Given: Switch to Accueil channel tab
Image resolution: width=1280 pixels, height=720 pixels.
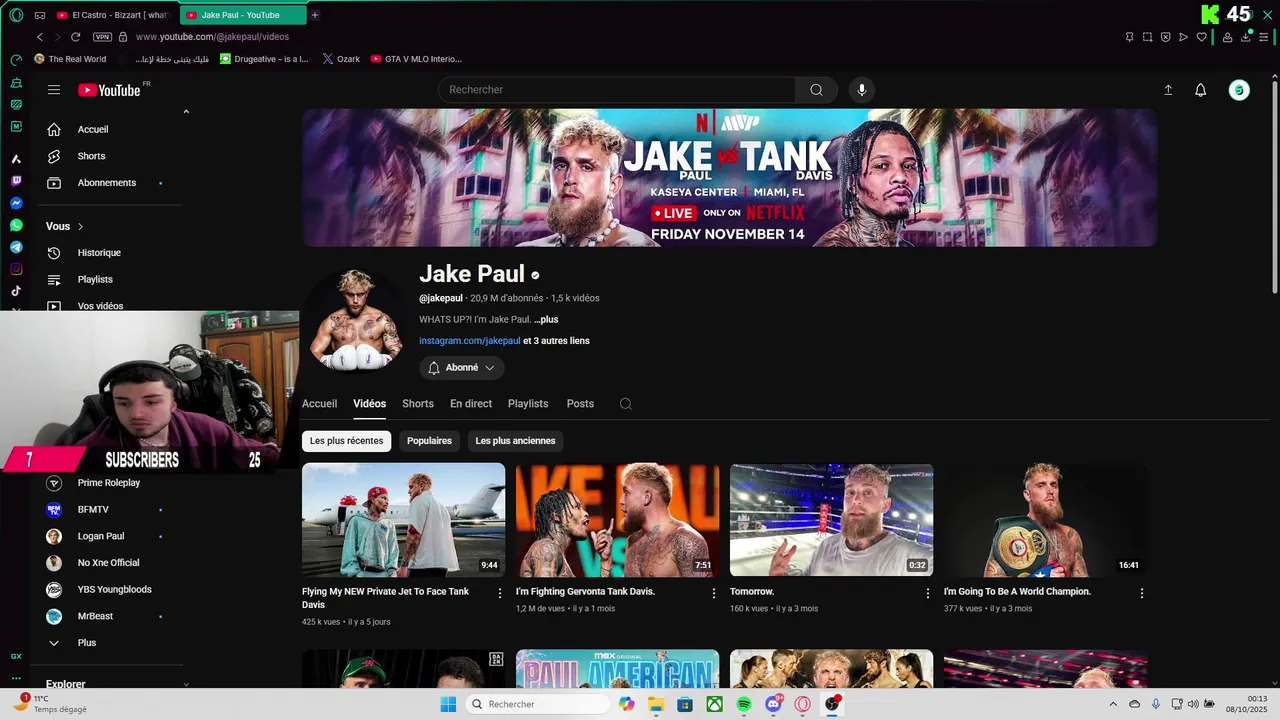Looking at the screenshot, I should (x=319, y=404).
